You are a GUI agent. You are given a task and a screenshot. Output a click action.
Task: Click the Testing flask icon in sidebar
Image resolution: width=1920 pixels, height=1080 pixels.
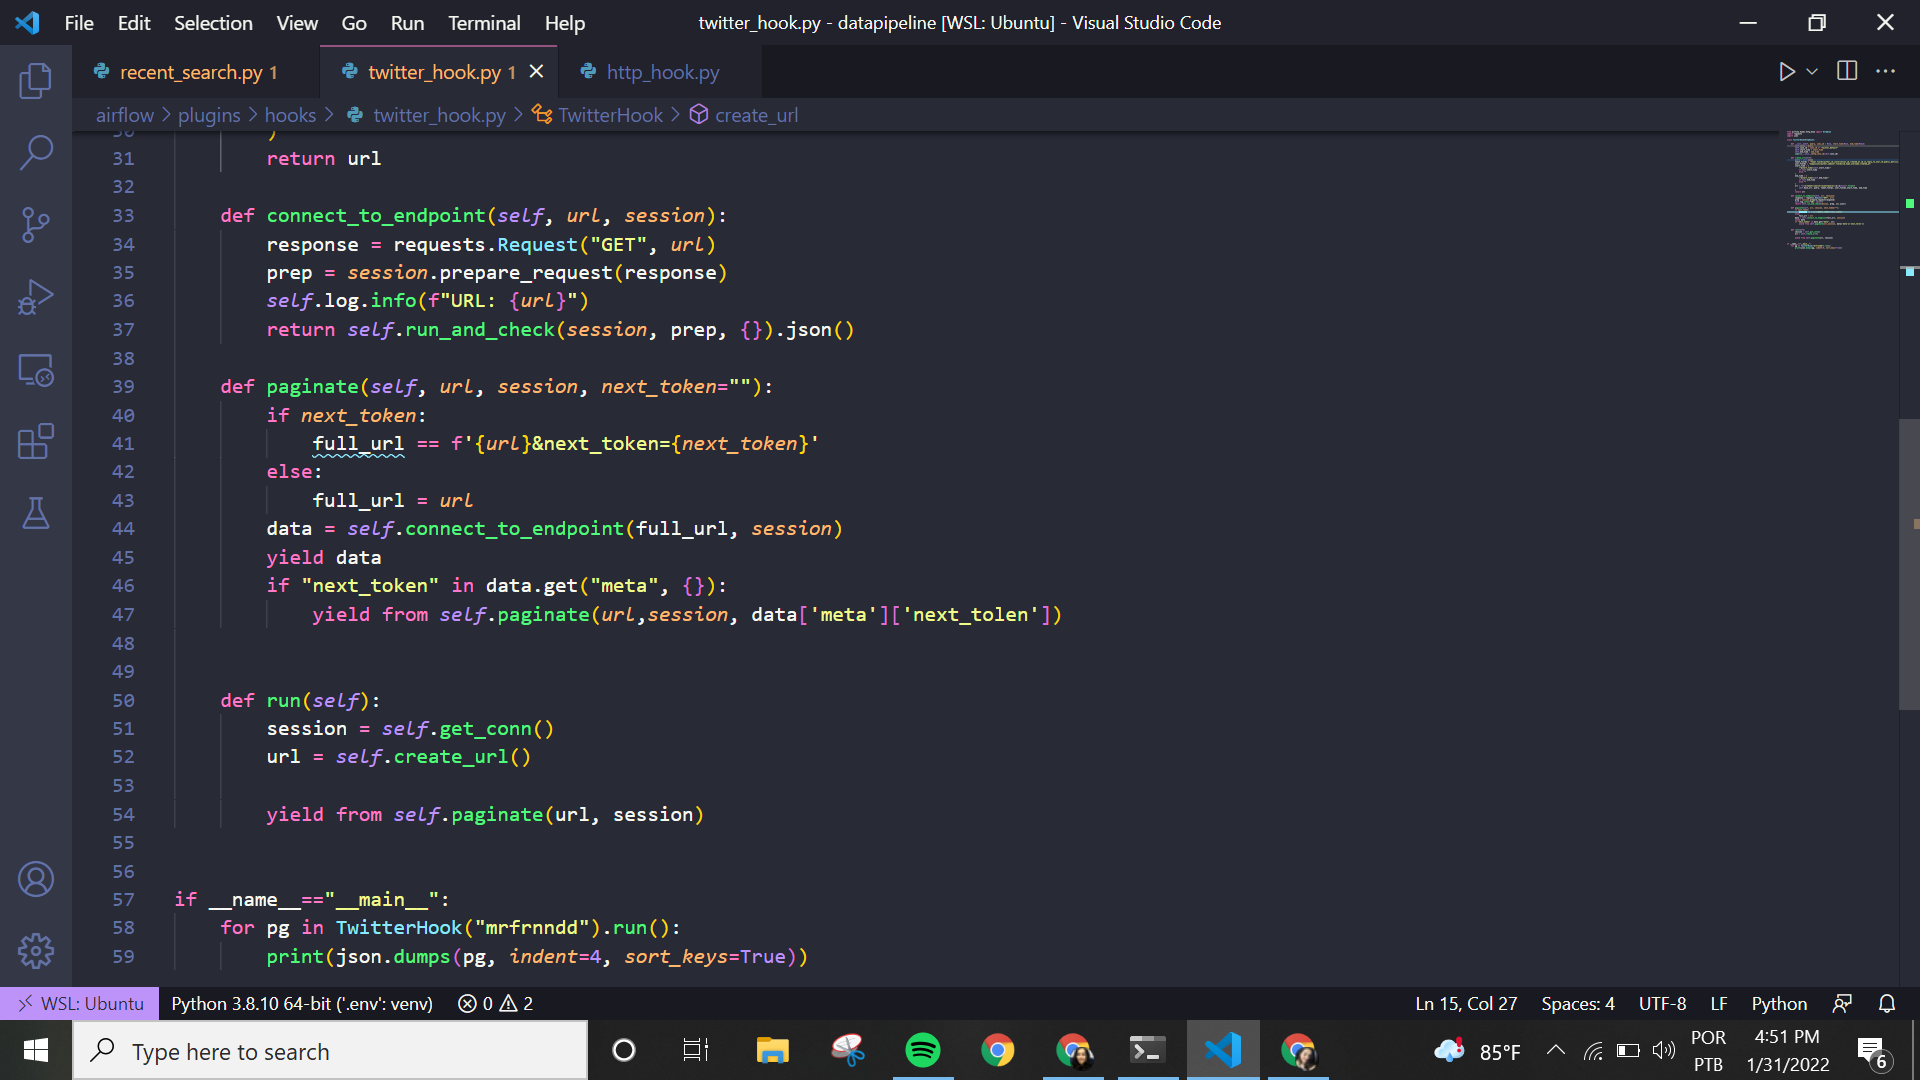point(36,513)
